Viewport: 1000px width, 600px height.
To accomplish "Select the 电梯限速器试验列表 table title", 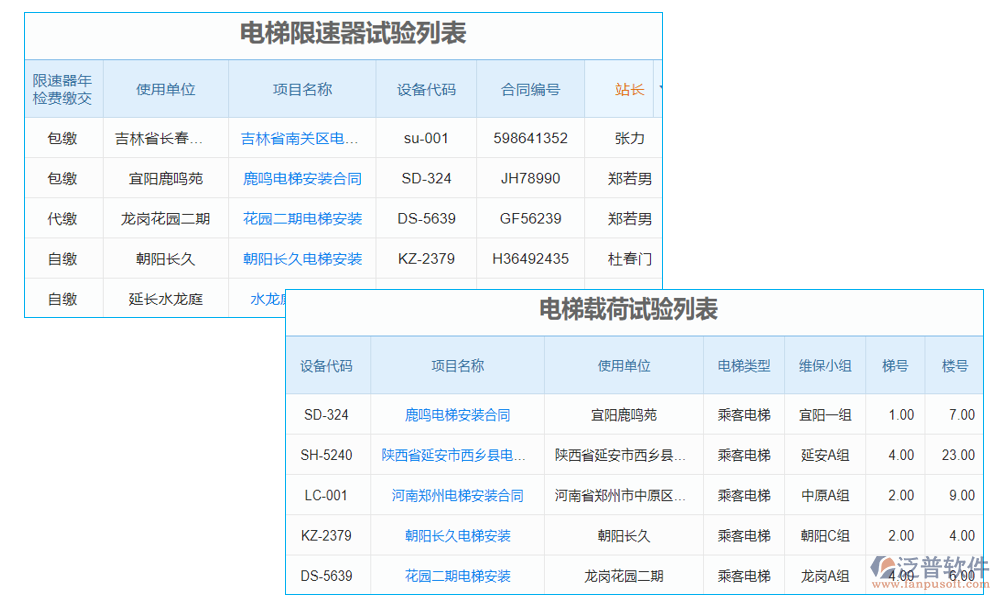I will pyautogui.click(x=342, y=31).
